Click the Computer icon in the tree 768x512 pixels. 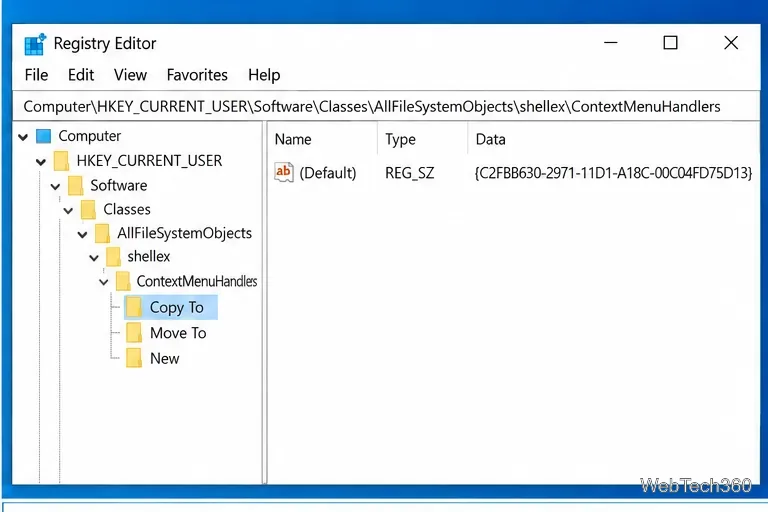coord(44,136)
